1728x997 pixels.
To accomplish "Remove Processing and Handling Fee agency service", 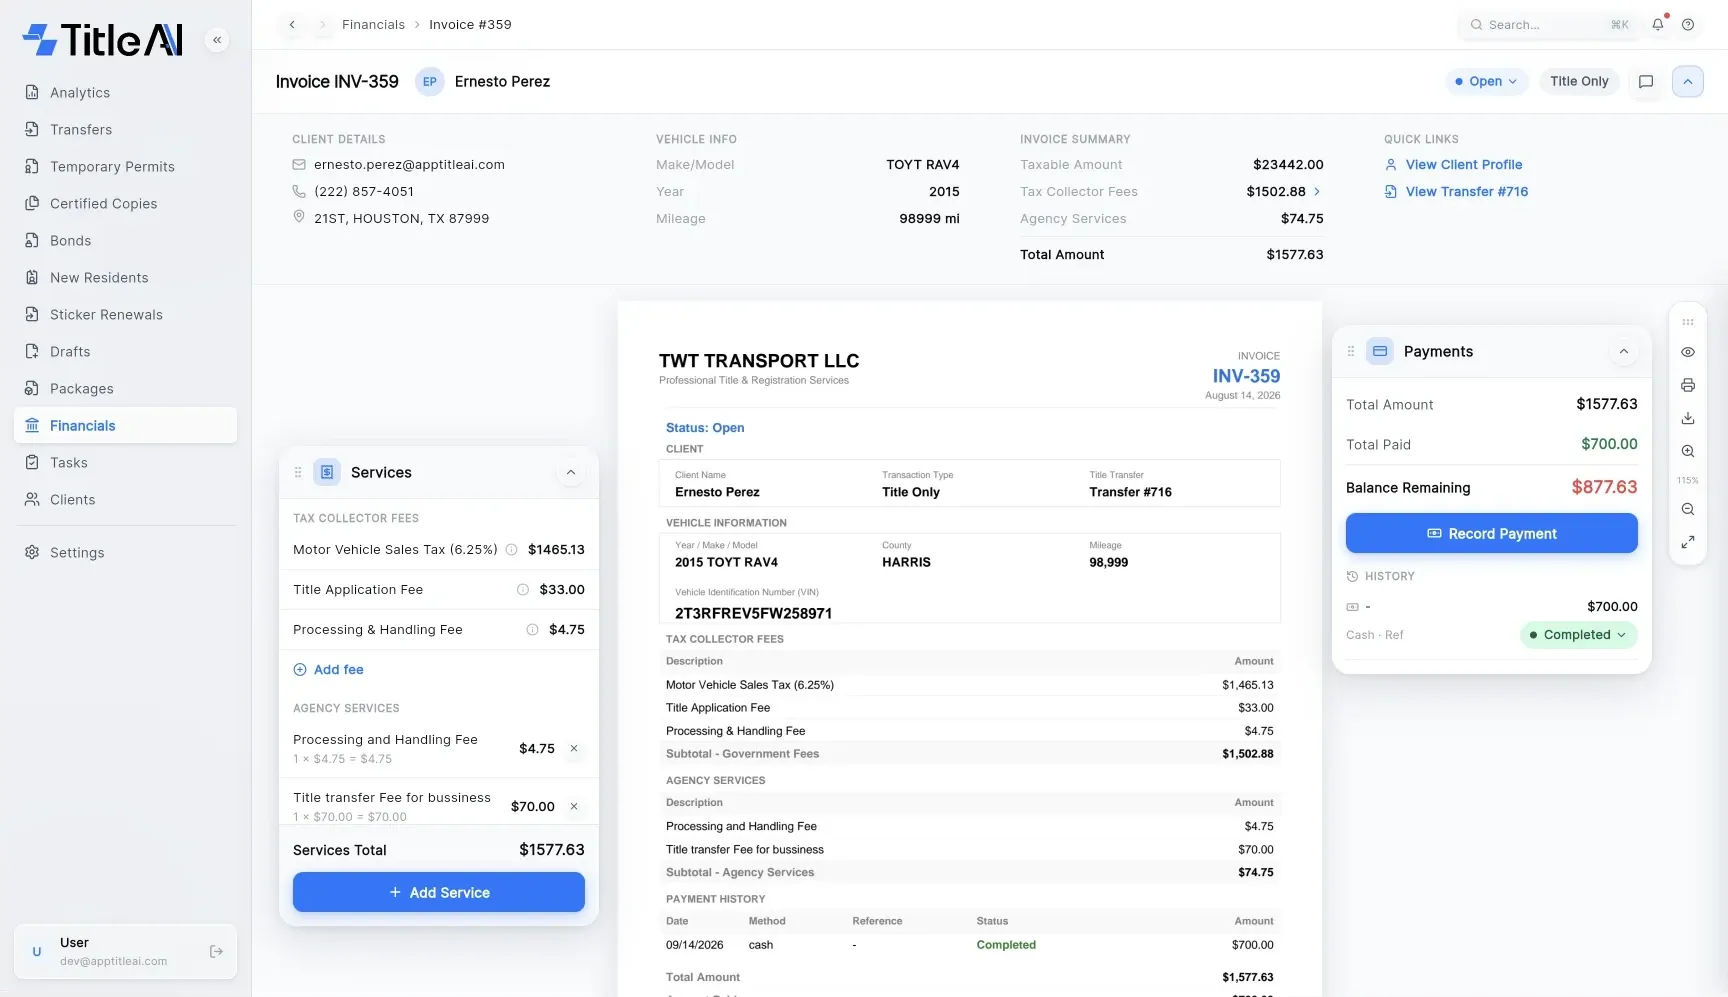I will click(x=574, y=748).
